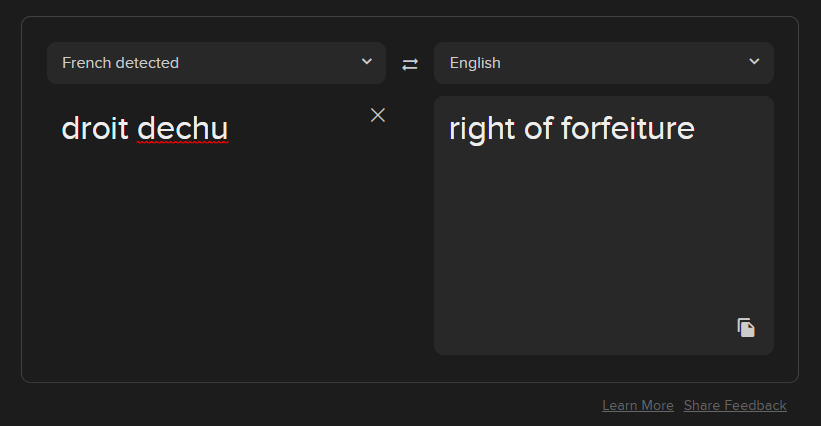Click the misspelled word "dechu"
Screen dimensions: 821x426
click(183, 129)
